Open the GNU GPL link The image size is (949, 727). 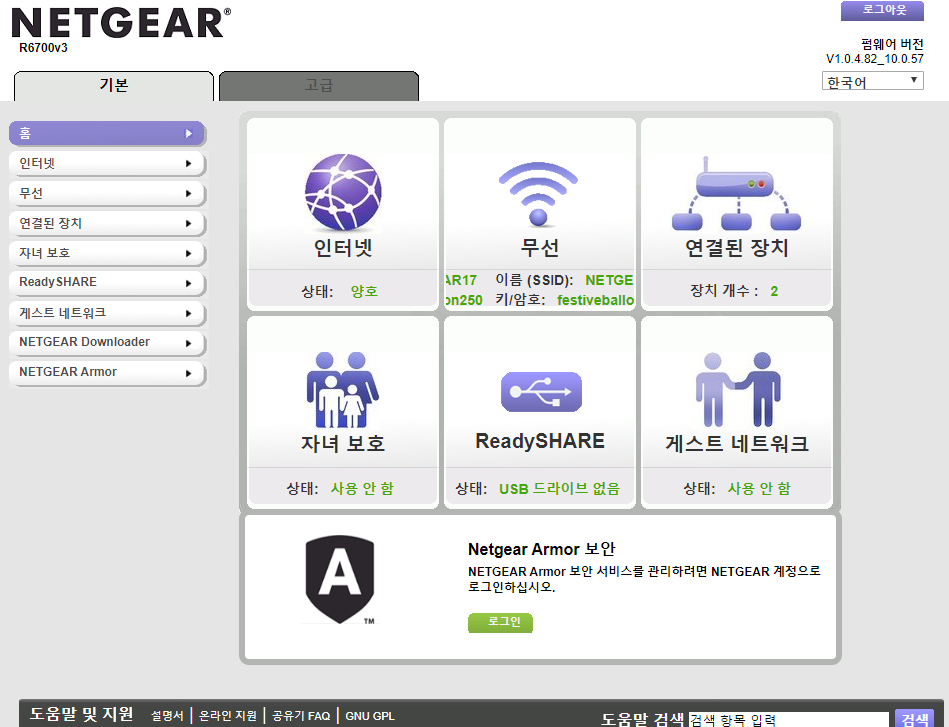click(370, 716)
